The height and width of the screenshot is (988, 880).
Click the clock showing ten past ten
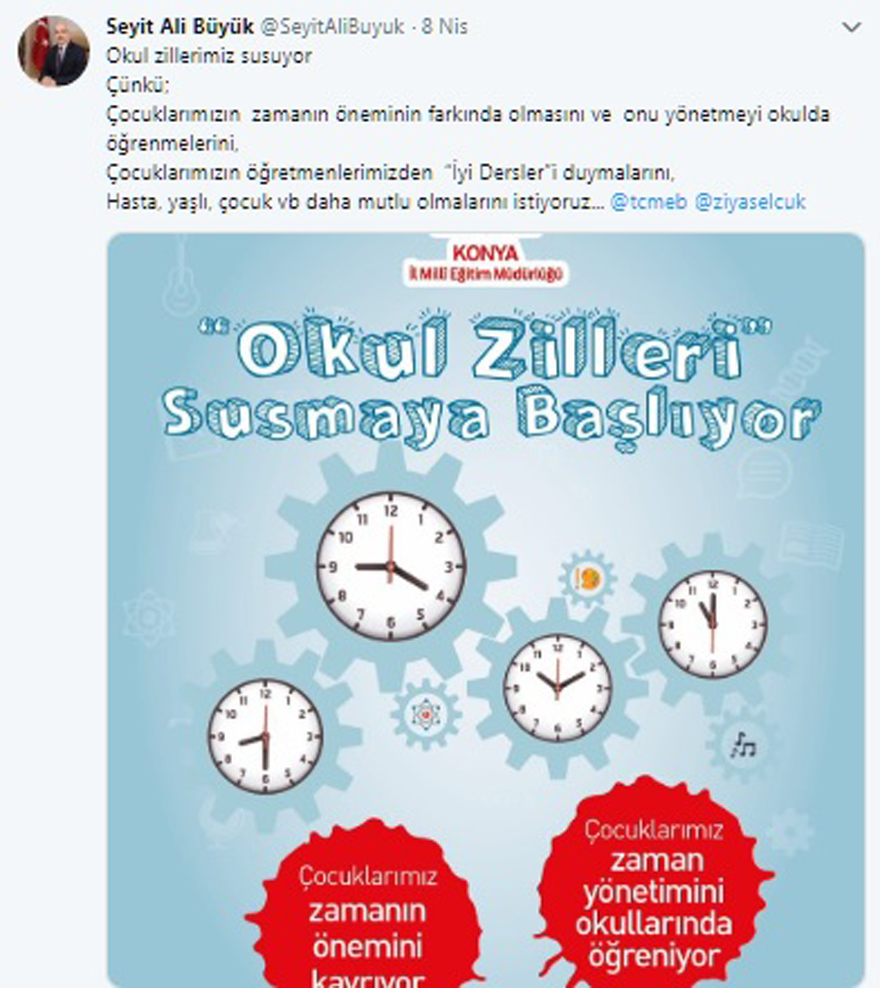557,687
